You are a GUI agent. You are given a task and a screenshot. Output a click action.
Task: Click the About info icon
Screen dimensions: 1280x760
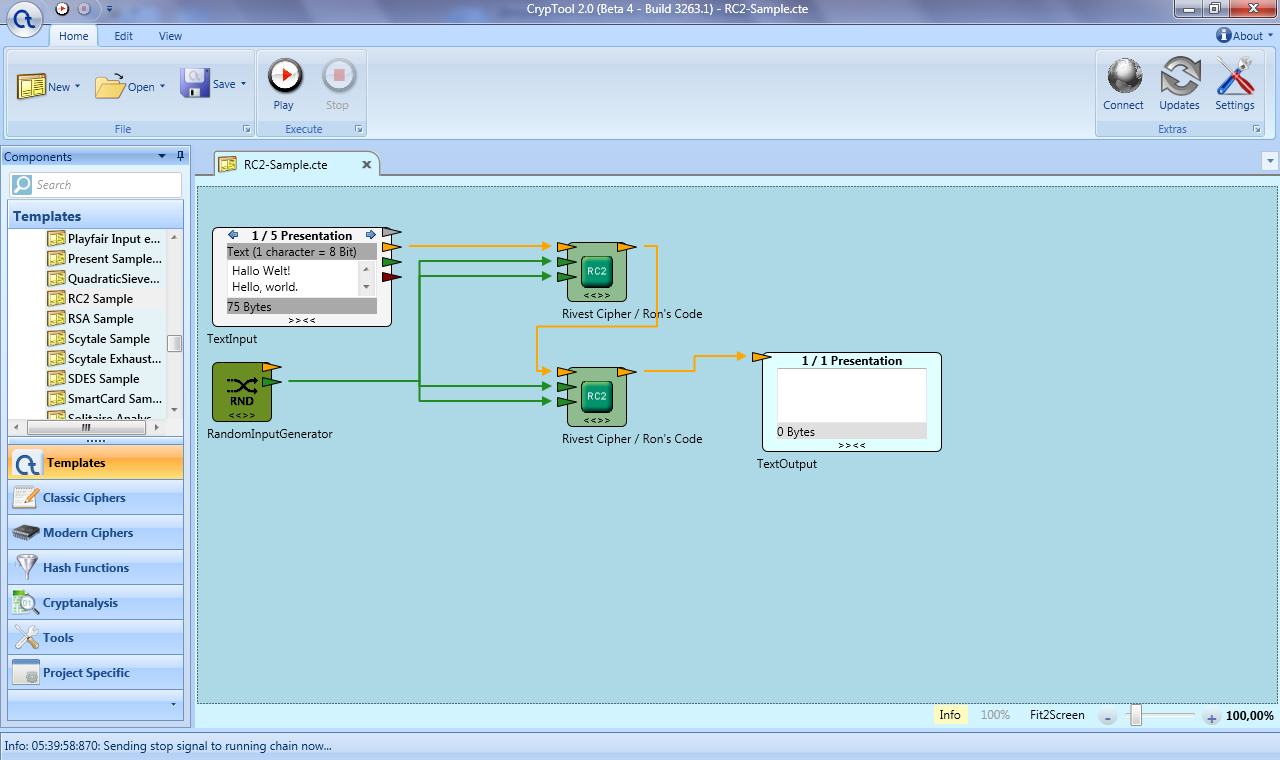(1223, 35)
